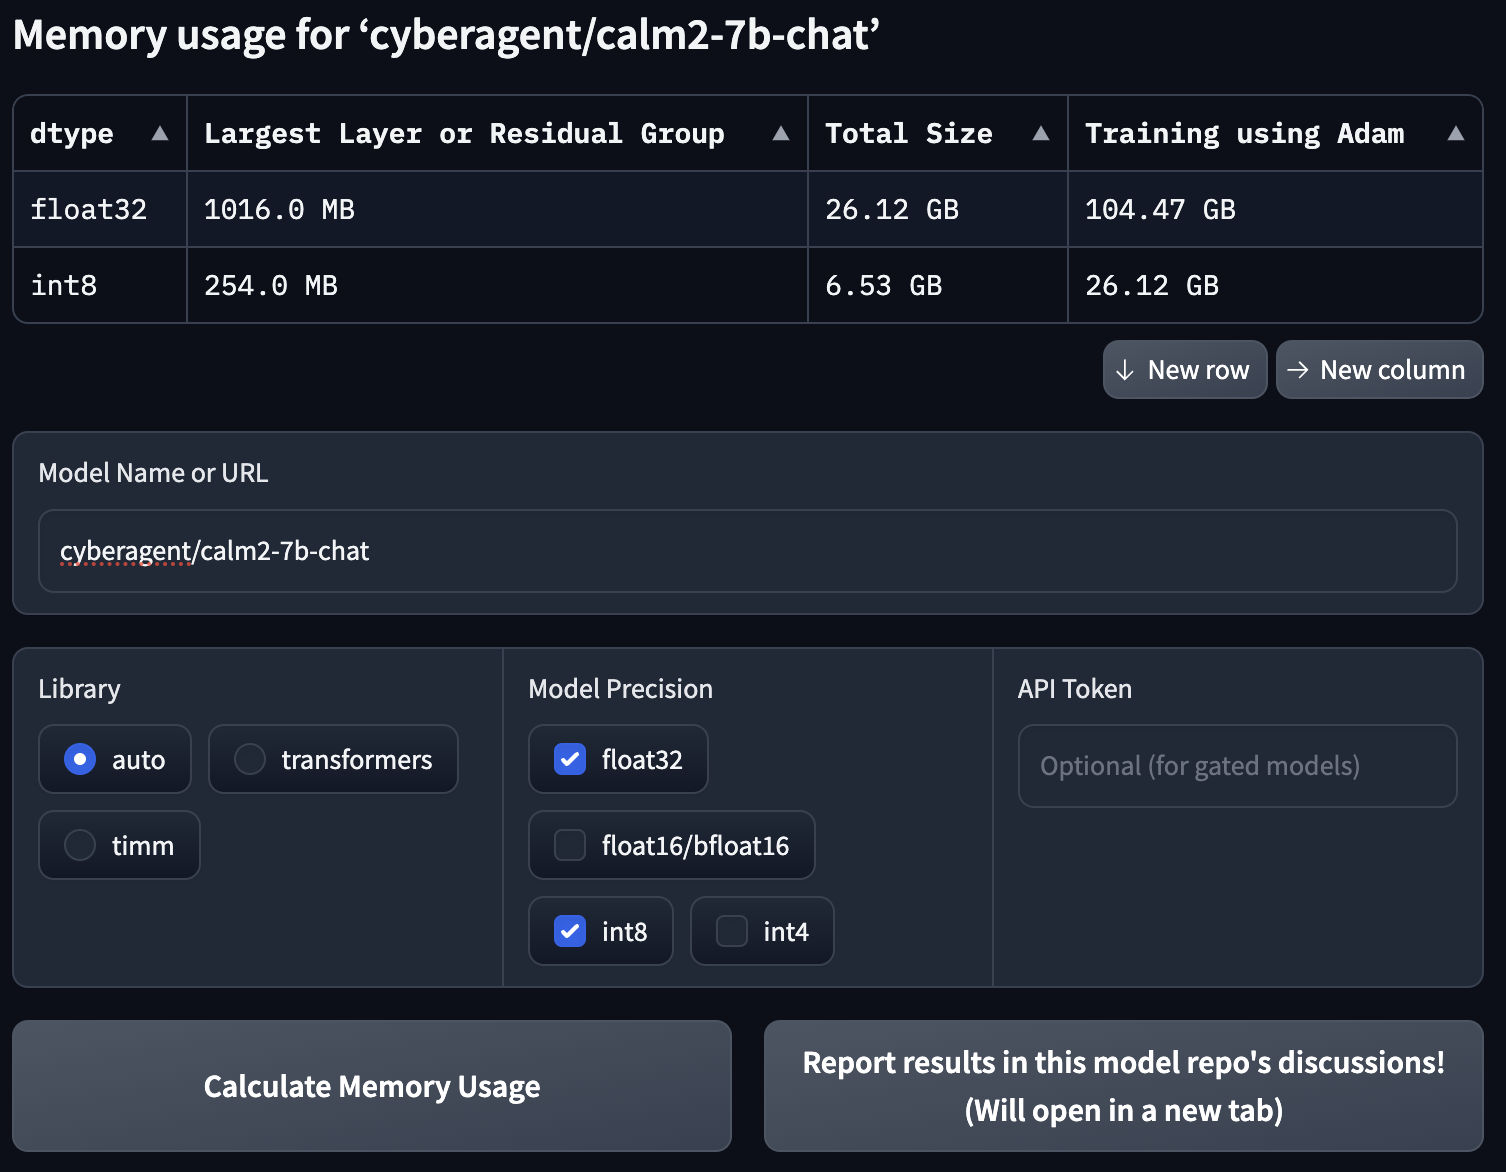Enable int4 precision checkbox
This screenshot has height=1172, width=1506.
pos(732,931)
